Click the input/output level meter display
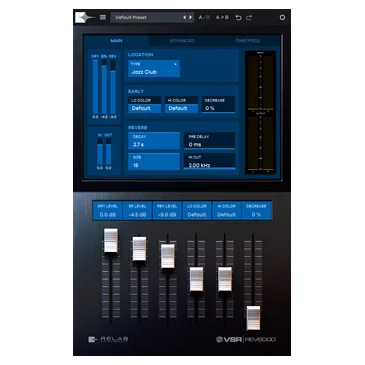365x365 pixels. click(x=260, y=112)
